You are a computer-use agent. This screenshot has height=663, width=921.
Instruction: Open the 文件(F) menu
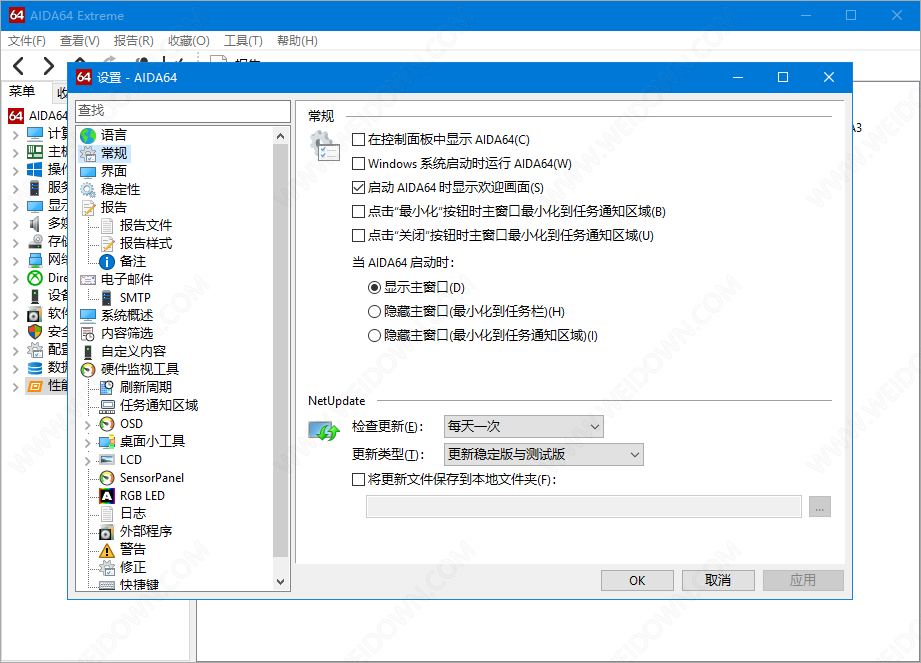pyautogui.click(x=26, y=41)
